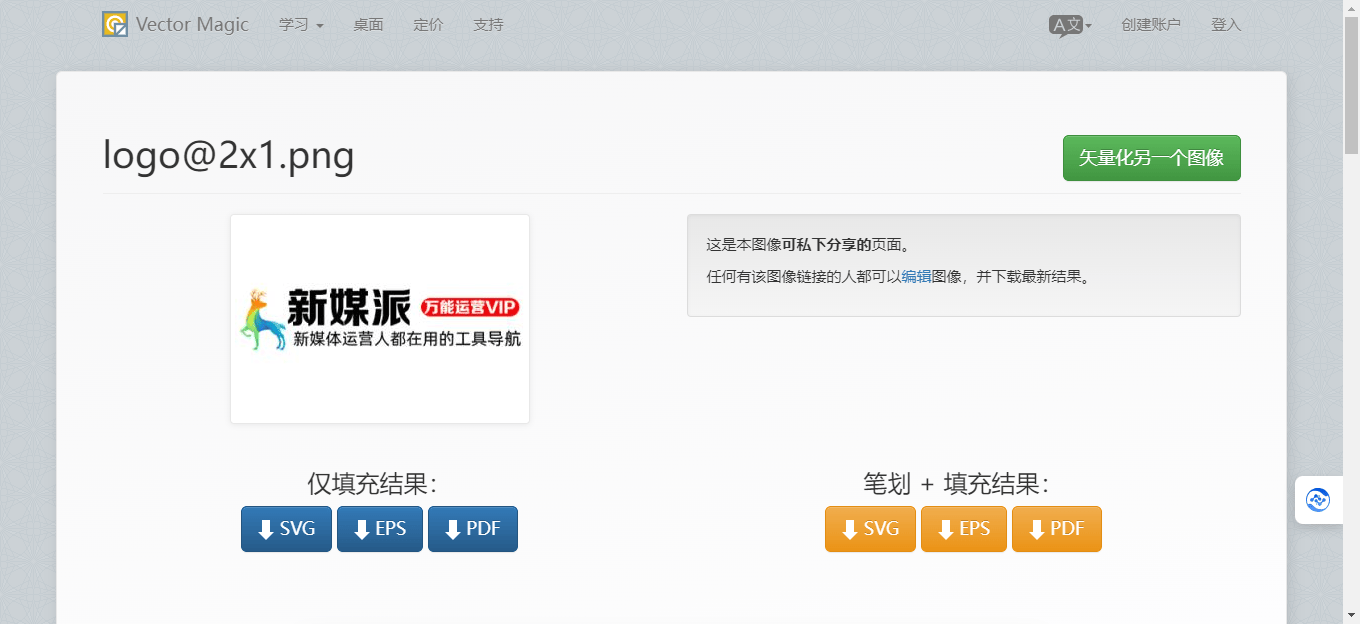Follow the blue 编辑 link

coord(916,277)
